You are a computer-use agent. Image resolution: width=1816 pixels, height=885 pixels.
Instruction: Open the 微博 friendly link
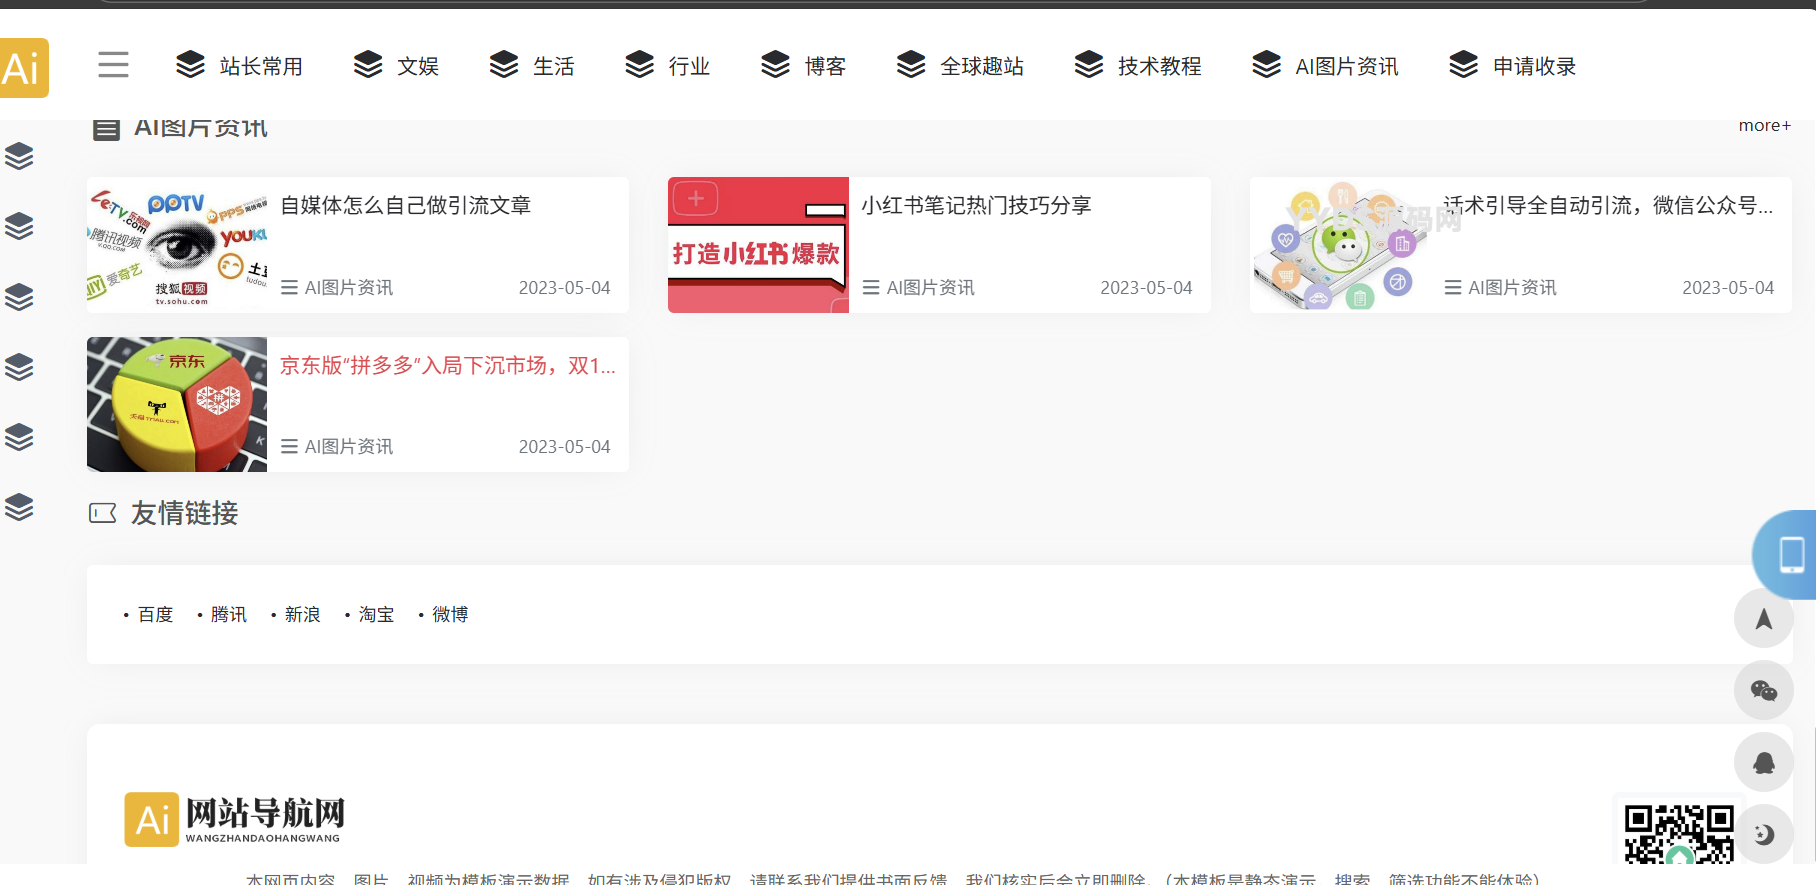[449, 614]
